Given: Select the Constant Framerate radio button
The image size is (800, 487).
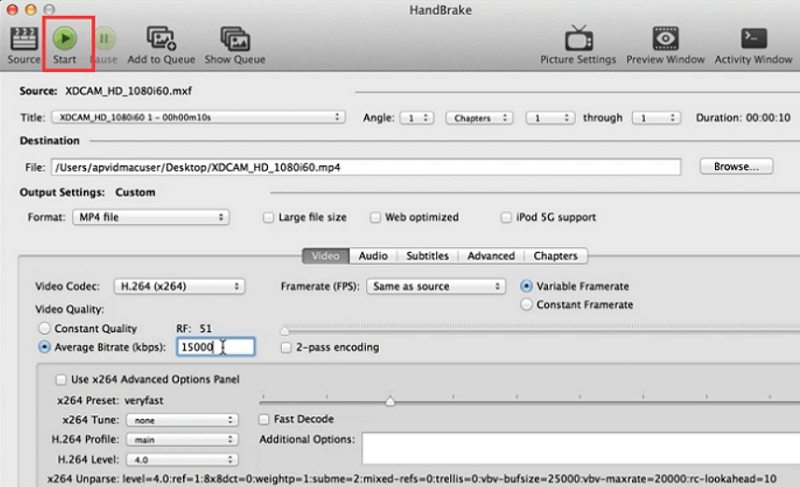Looking at the screenshot, I should pyautogui.click(x=526, y=304).
